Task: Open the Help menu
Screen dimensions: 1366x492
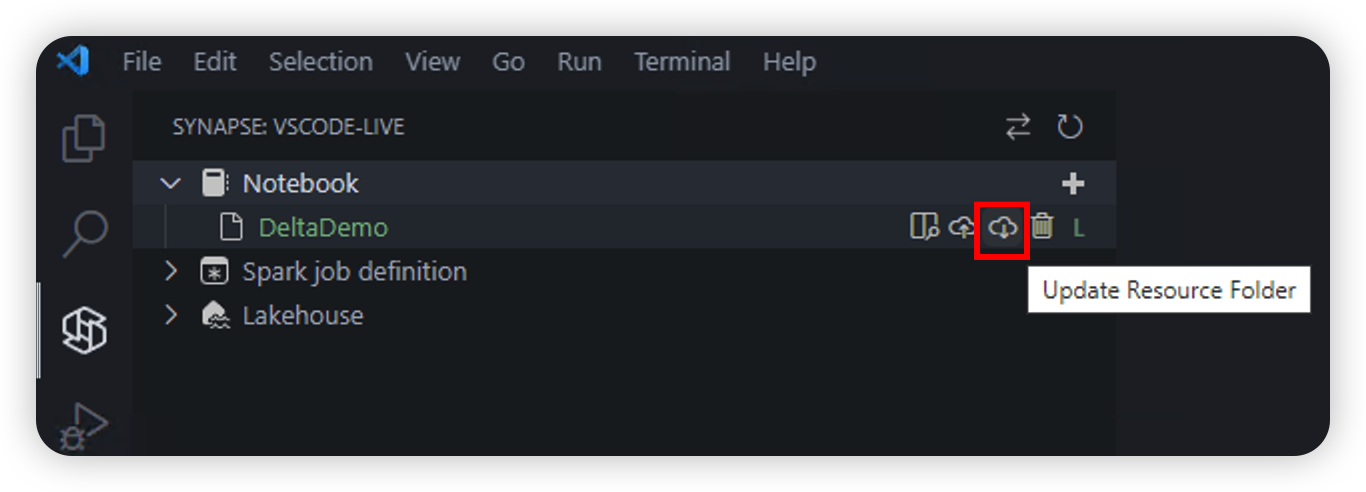Action: [x=789, y=62]
